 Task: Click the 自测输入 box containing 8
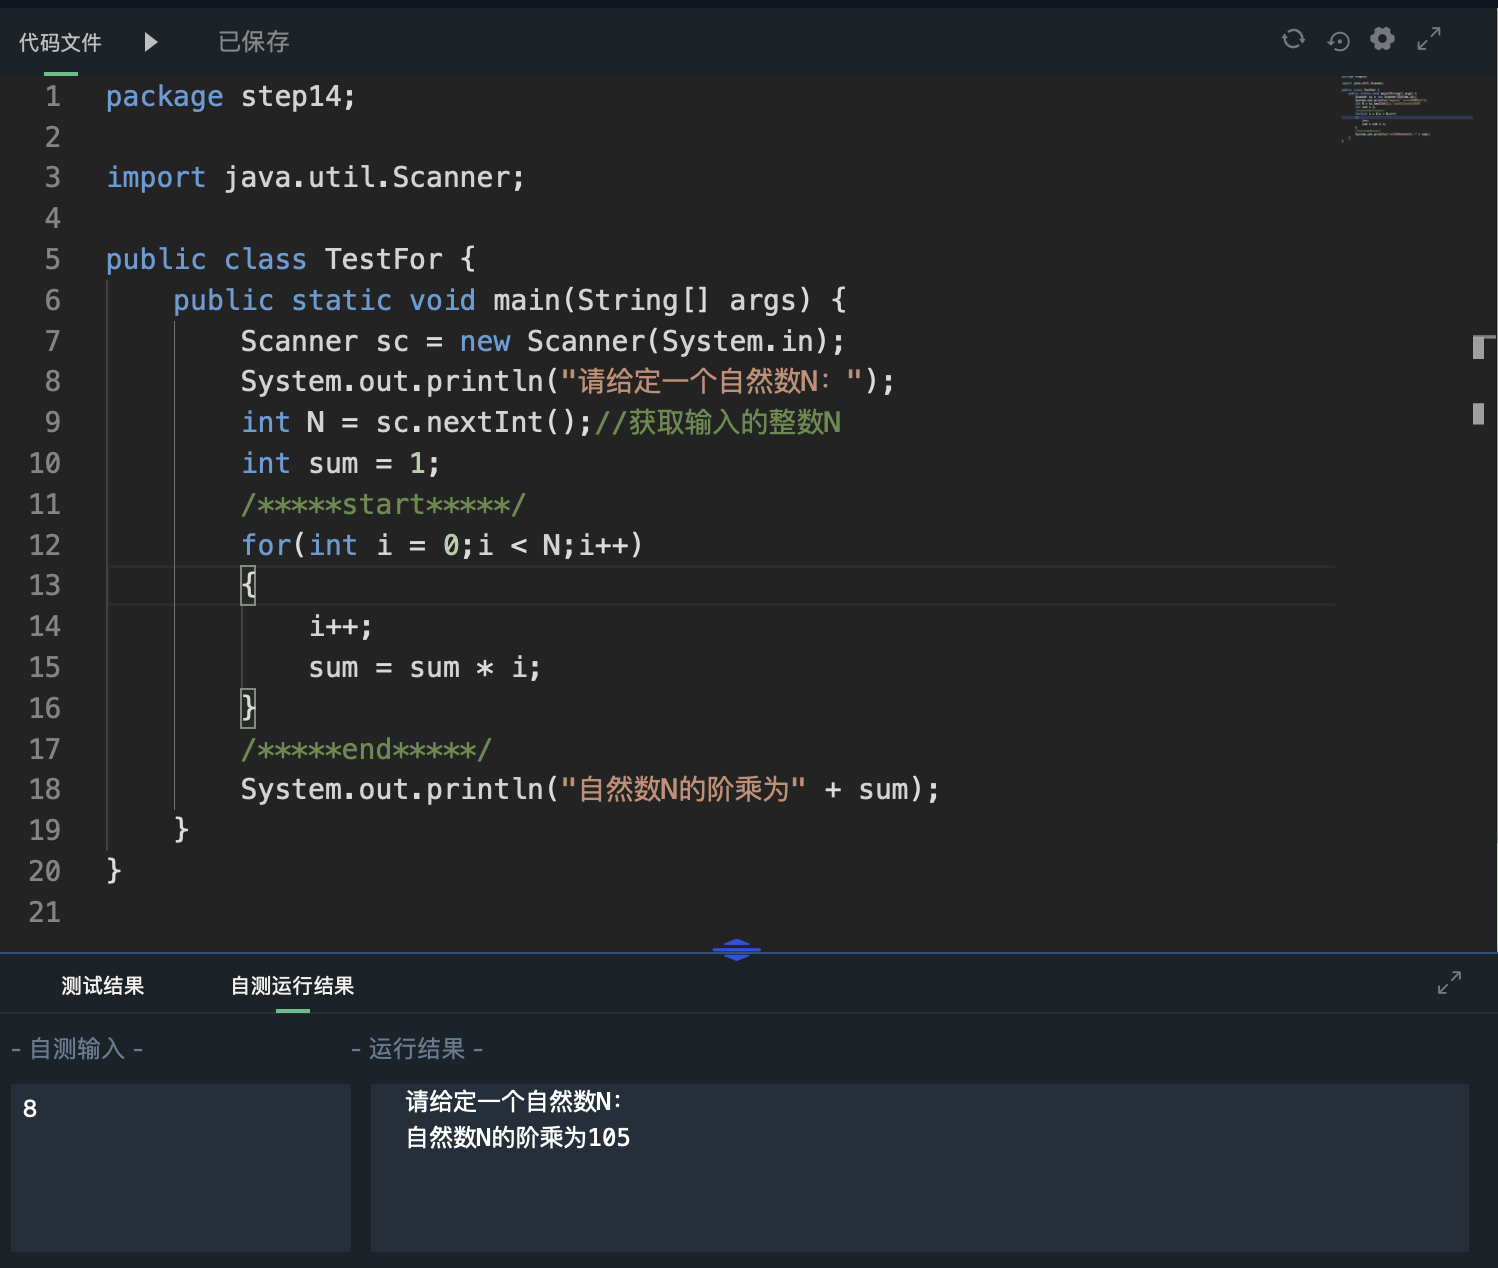pos(180,1166)
